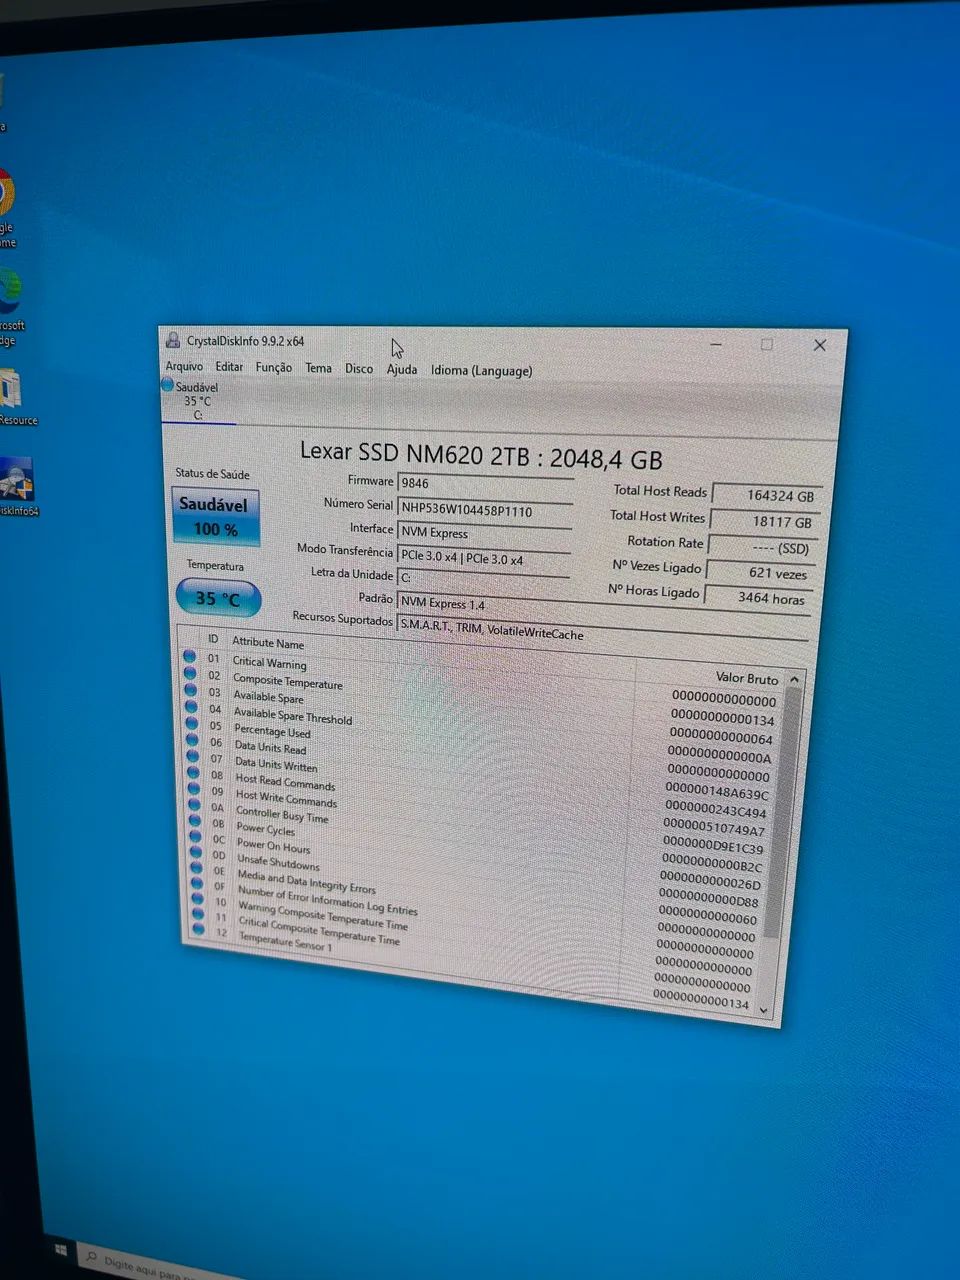Click the status circle for Power On Hours
960x1280 pixels.
point(195,838)
